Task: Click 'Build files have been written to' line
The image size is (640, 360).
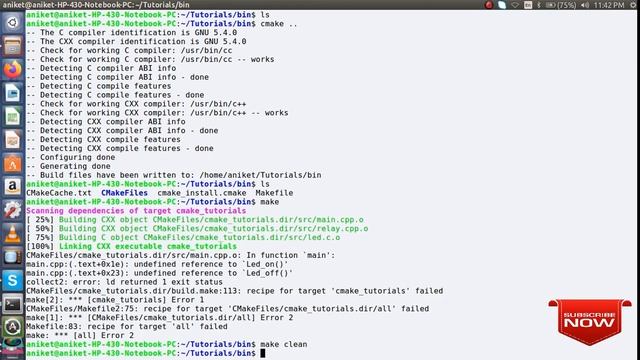Action: (x=174, y=175)
